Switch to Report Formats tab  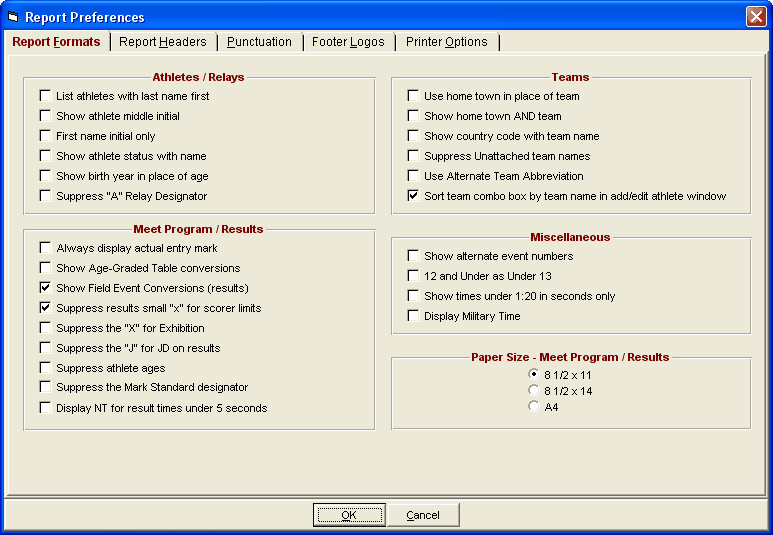[x=56, y=42]
